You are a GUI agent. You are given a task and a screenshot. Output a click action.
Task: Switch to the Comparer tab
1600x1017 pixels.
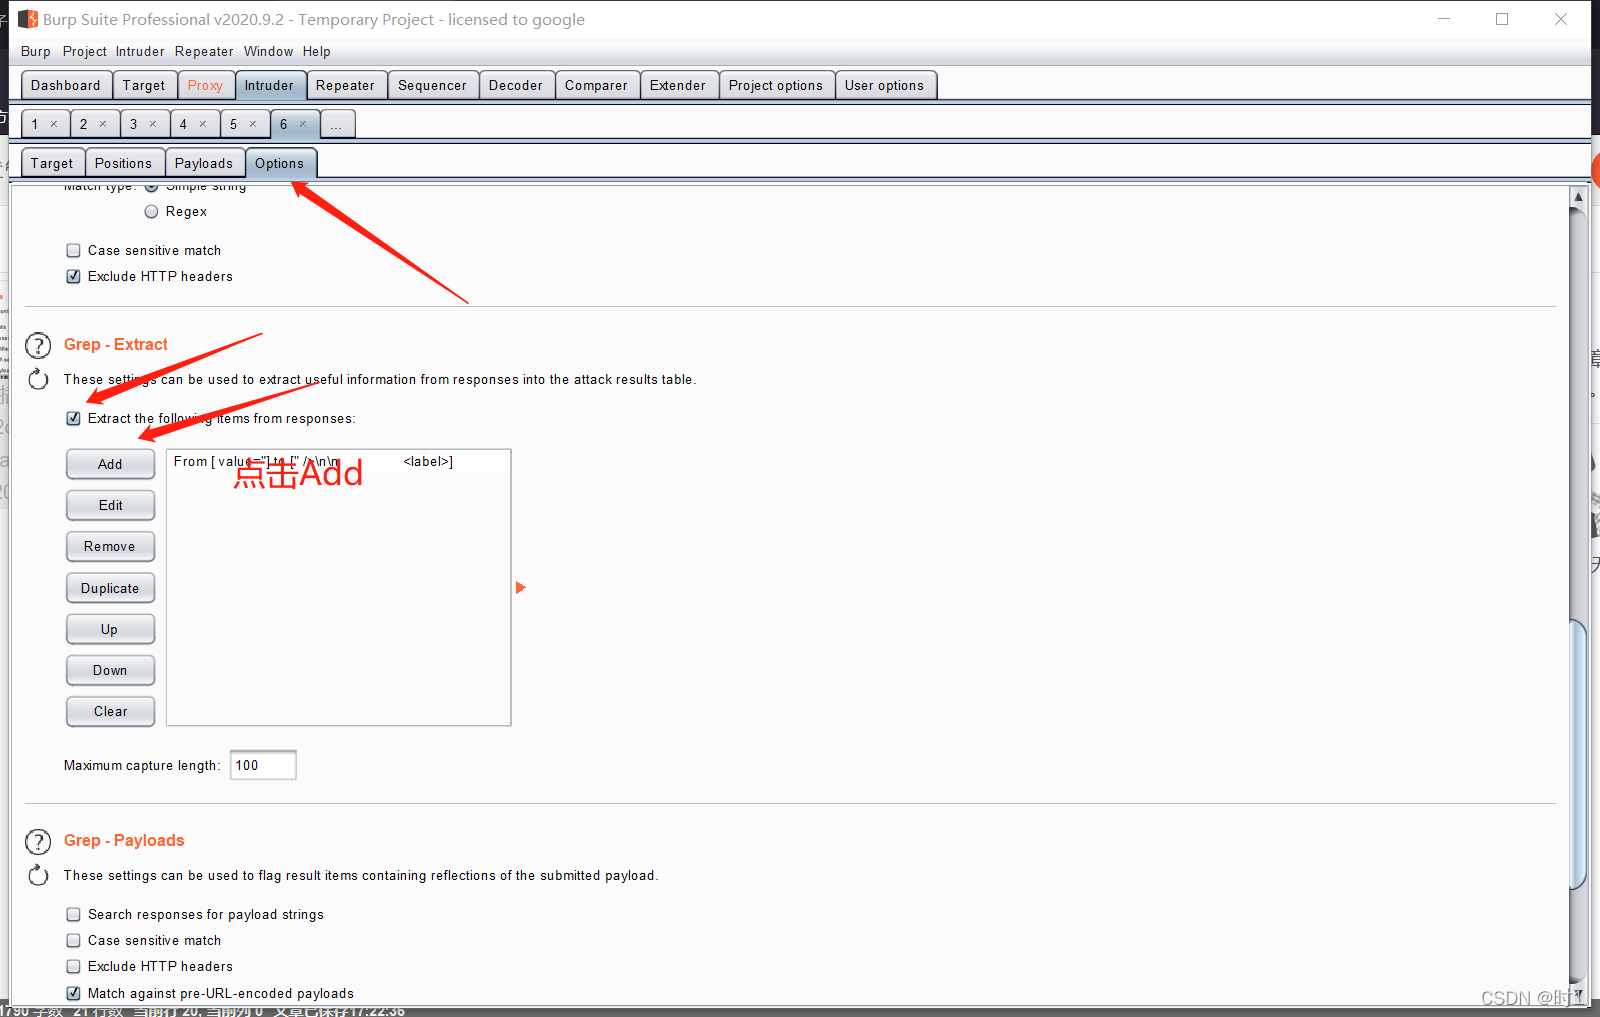pyautogui.click(x=597, y=86)
